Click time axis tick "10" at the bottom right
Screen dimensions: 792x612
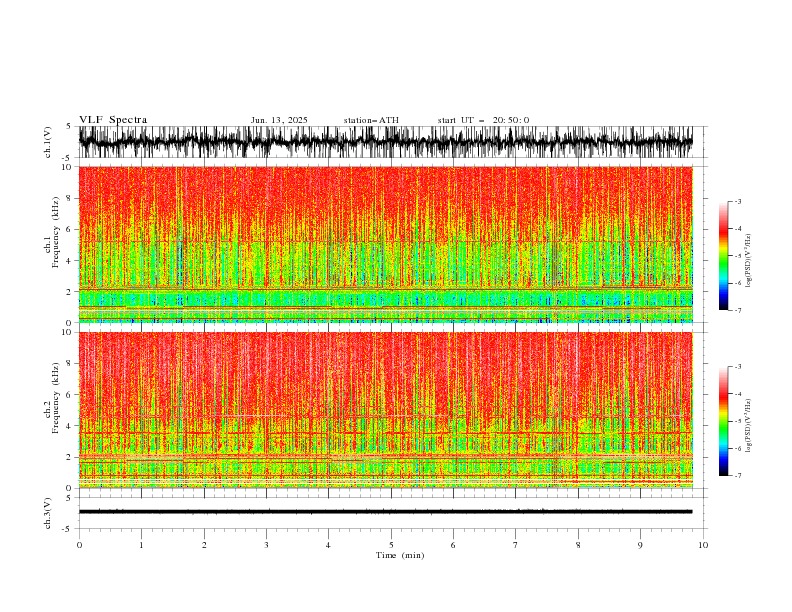click(x=703, y=545)
